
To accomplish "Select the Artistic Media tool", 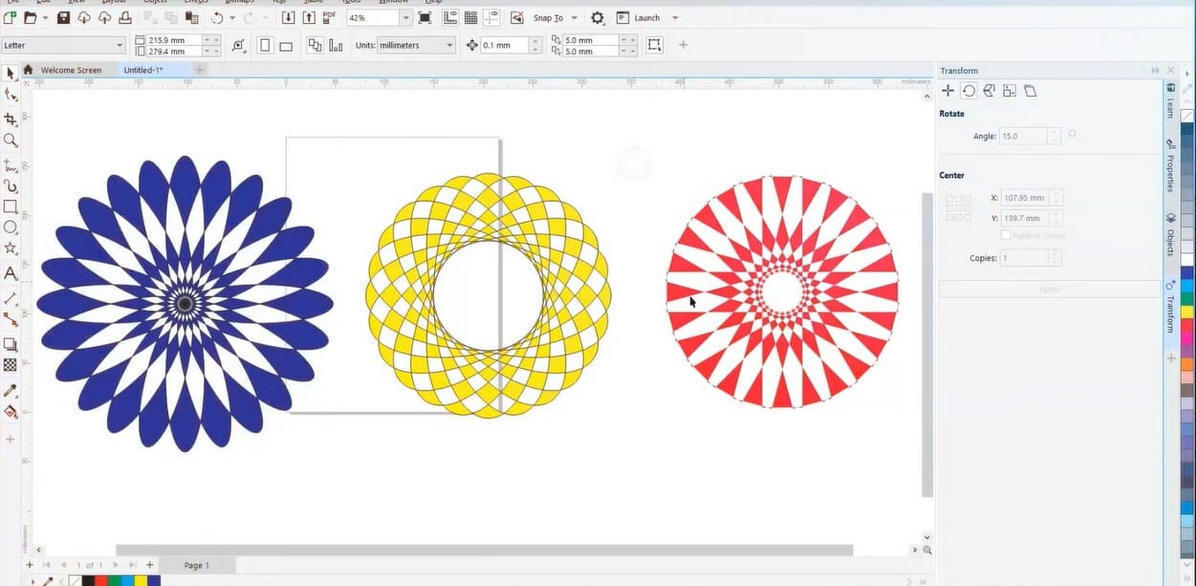I will click(10, 186).
